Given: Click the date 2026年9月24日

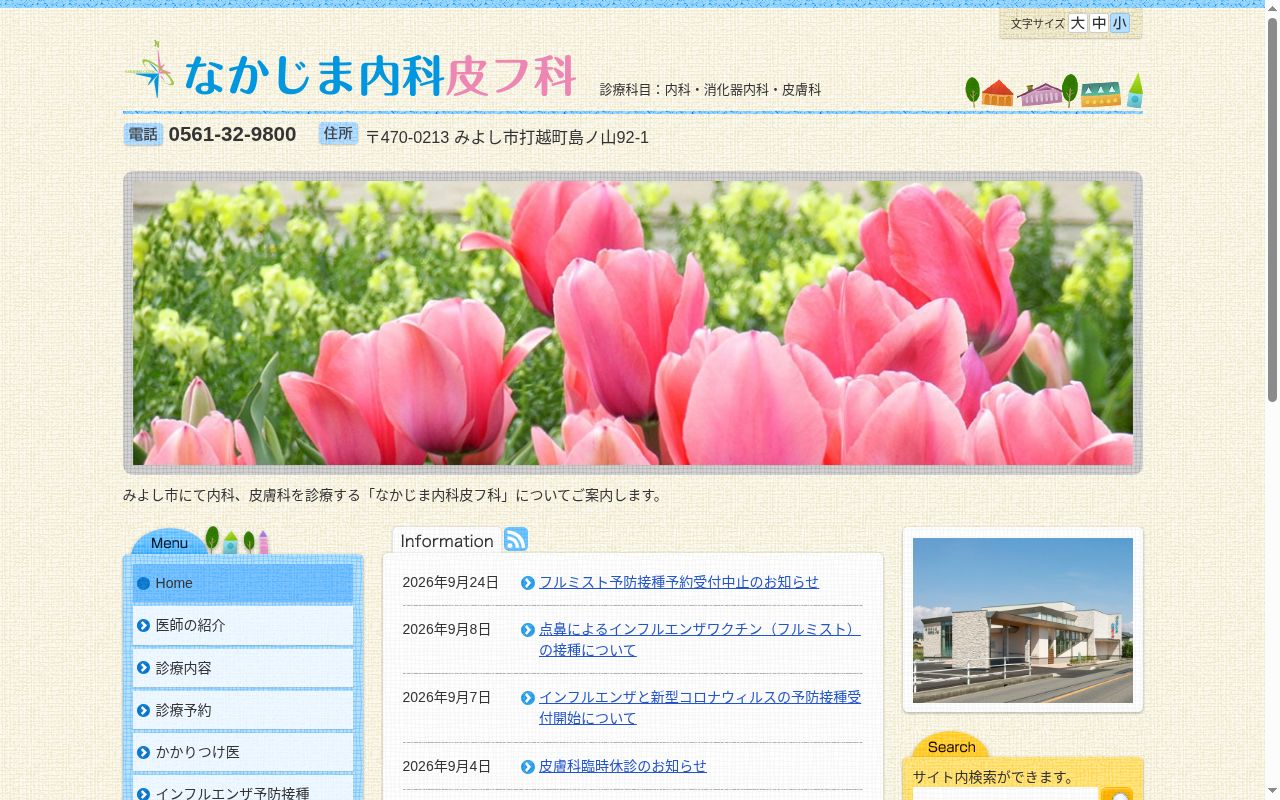Looking at the screenshot, I should click(450, 582).
